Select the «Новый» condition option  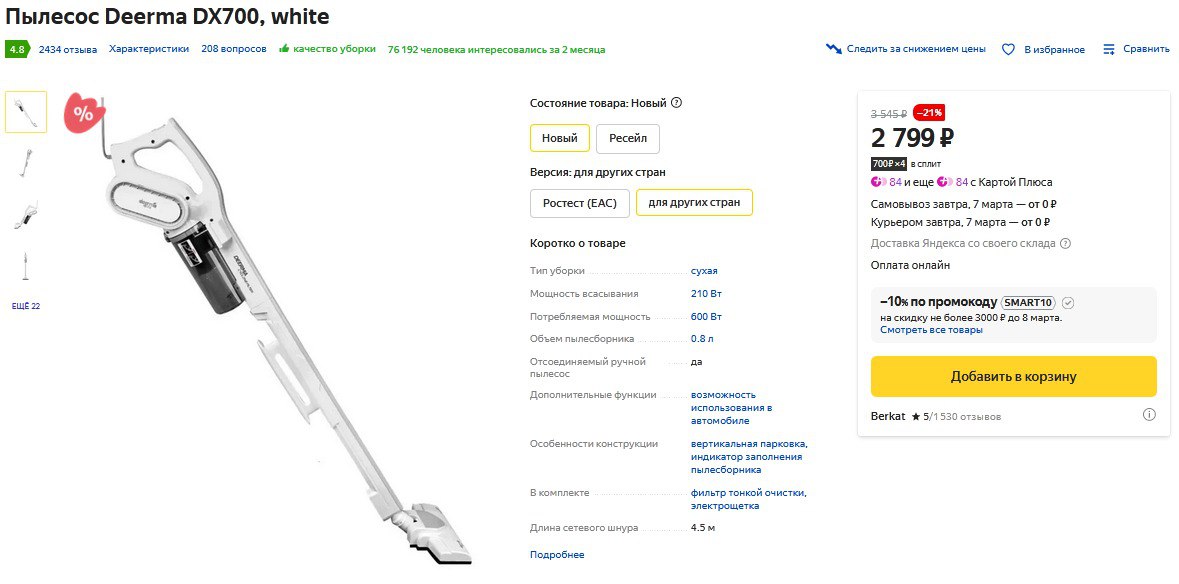pyautogui.click(x=559, y=138)
